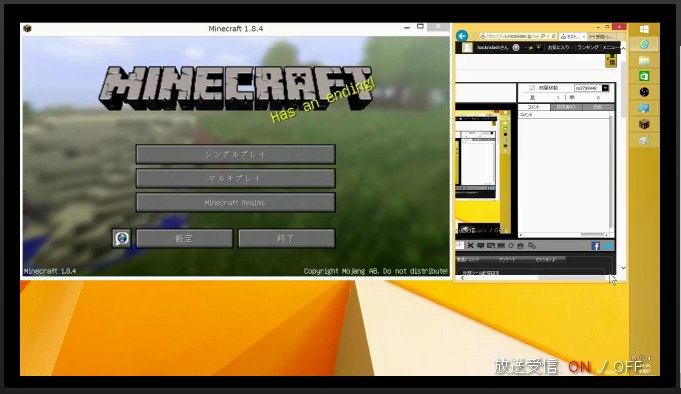Select the コメント tab in comment panel

coord(533,107)
